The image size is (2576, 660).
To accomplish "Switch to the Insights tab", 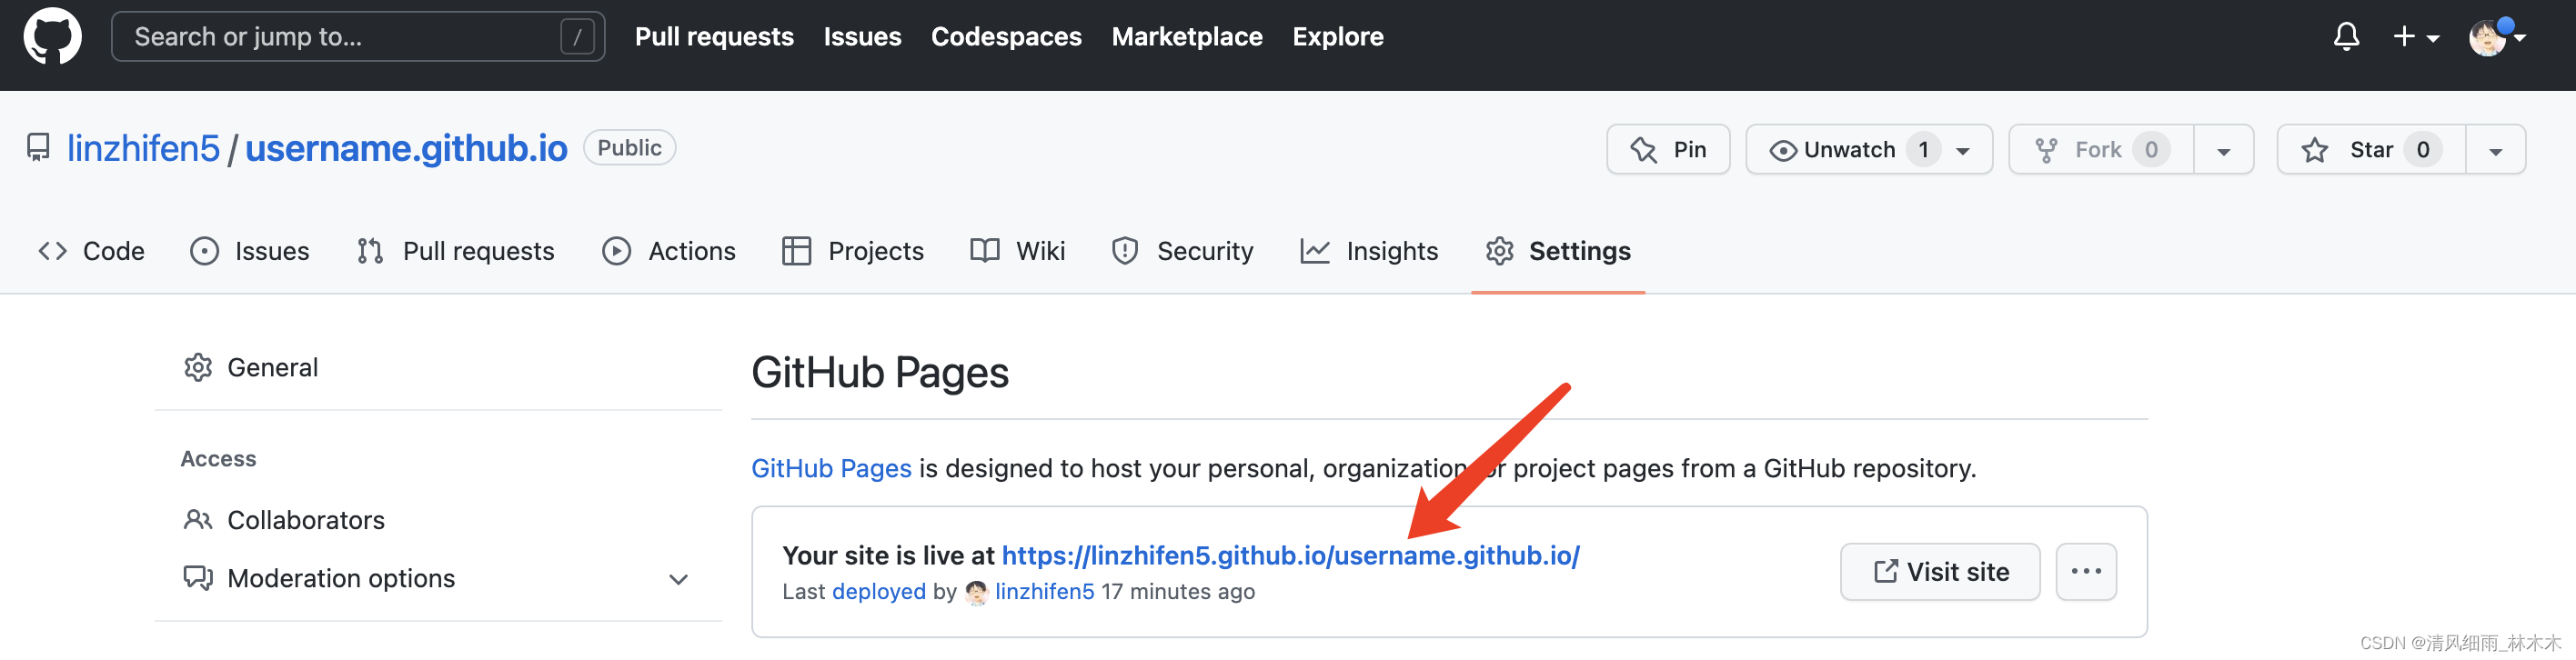I will pos(1369,251).
